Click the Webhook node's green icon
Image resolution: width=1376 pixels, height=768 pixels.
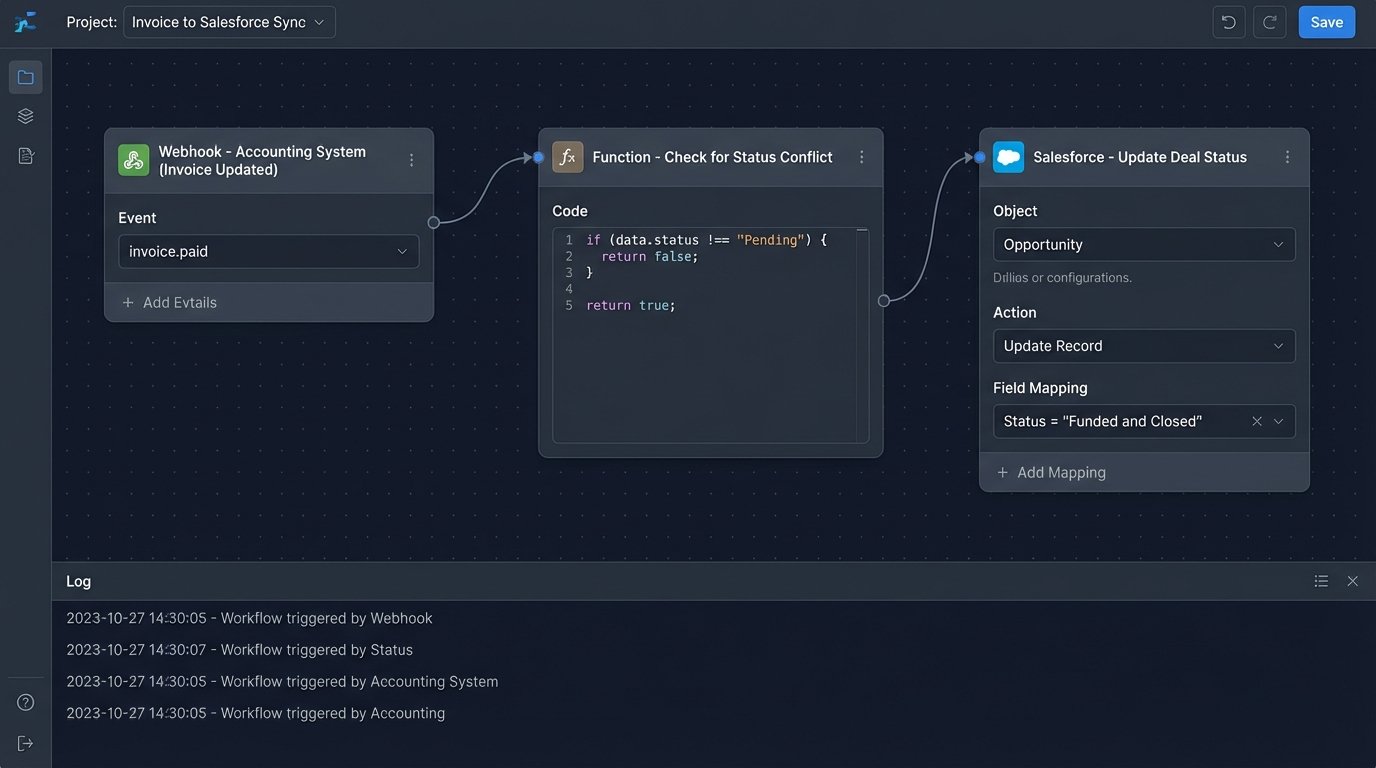click(133, 158)
